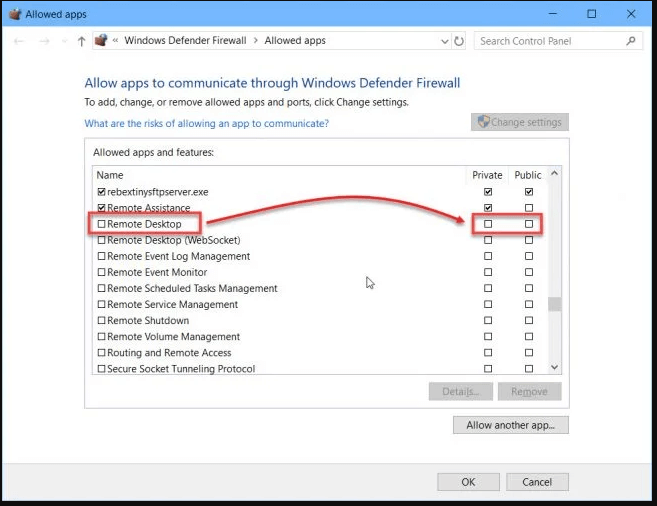Select the Remote Shutdown row text
Image resolution: width=657 pixels, height=506 pixels.
(x=148, y=321)
